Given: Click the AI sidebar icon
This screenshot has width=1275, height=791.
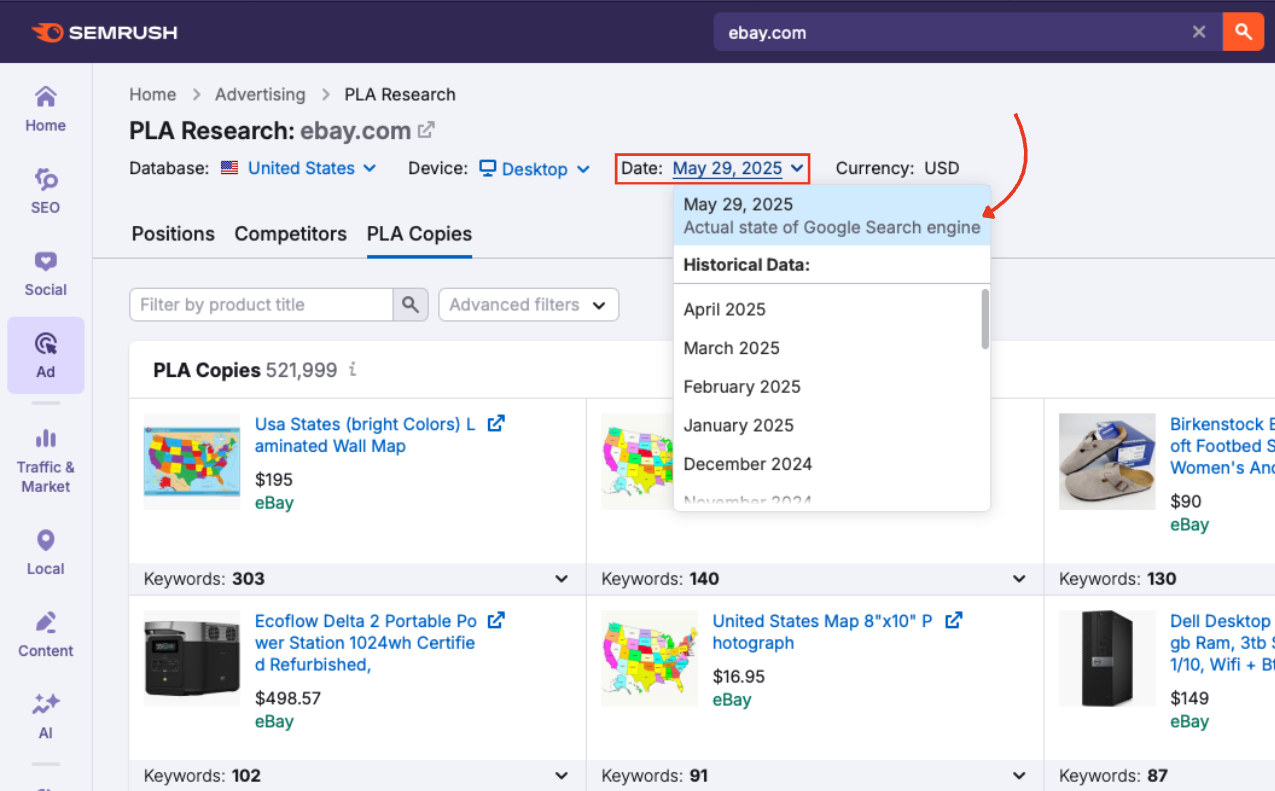Looking at the screenshot, I should pos(45,712).
